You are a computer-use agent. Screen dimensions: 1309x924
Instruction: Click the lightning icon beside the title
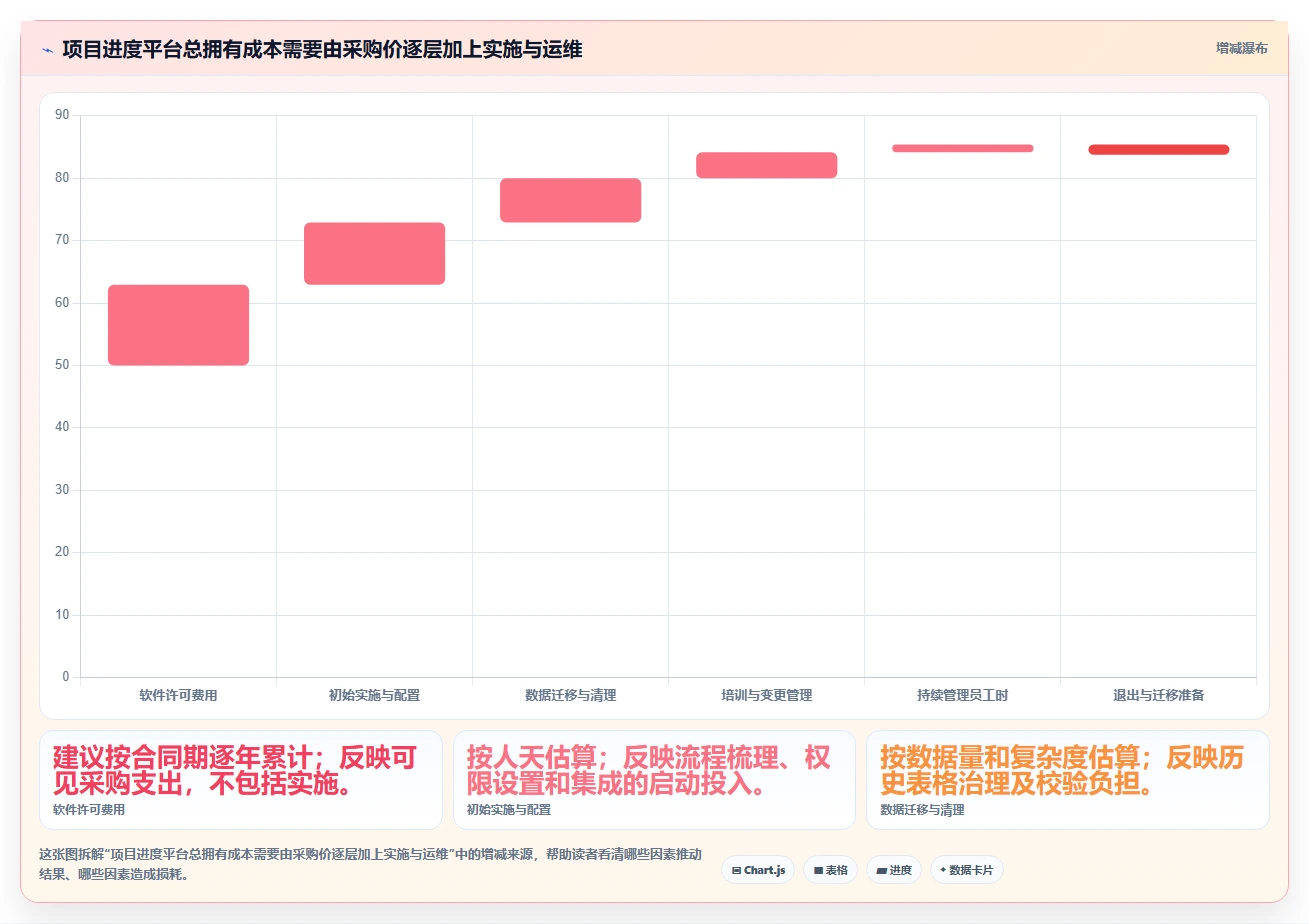(47, 49)
